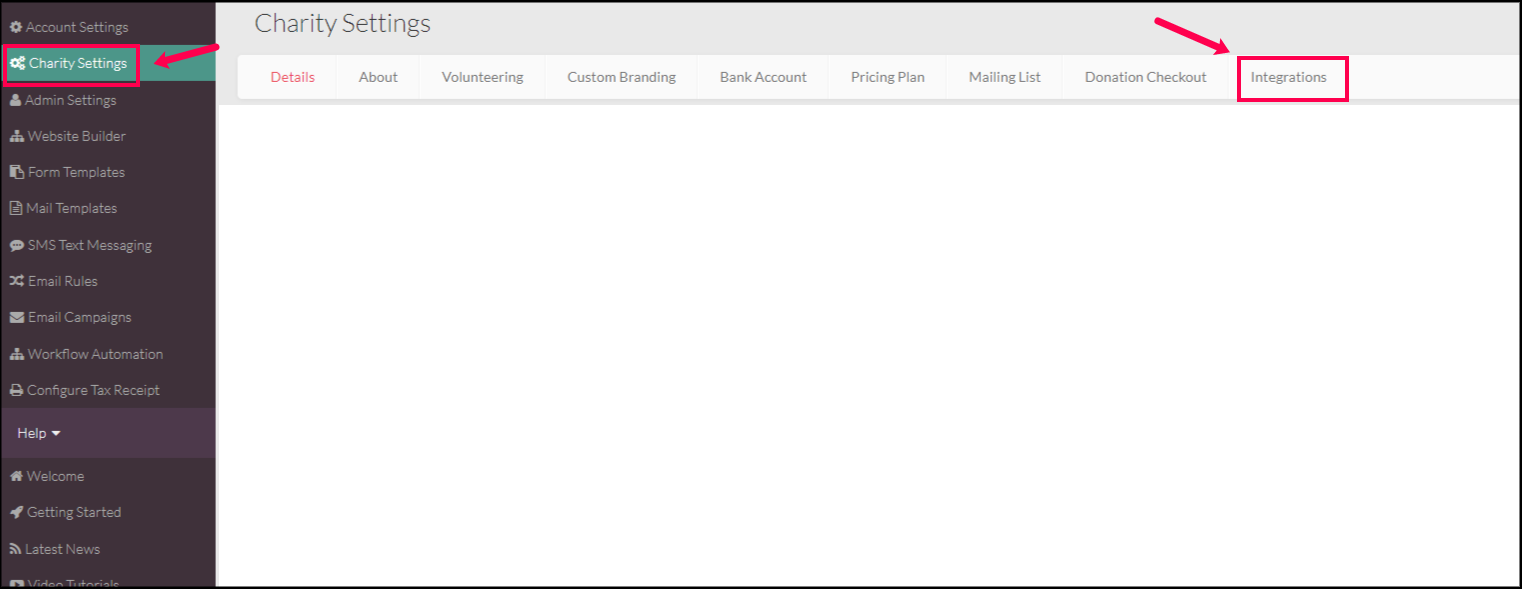This screenshot has width=1522, height=589.
Task: Open the Mailing List tab
Action: [x=1005, y=77]
